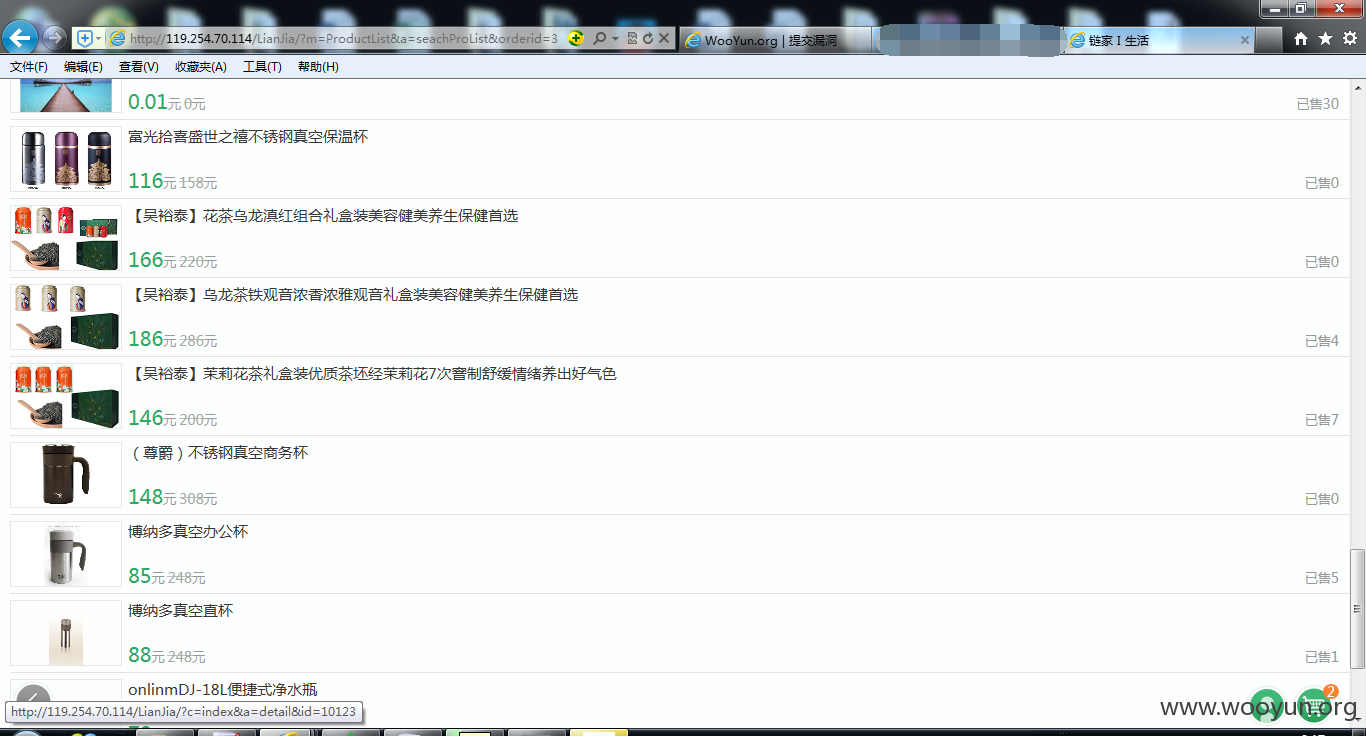The height and width of the screenshot is (736, 1366).
Task: Open the Home page icon
Action: pos(1301,38)
